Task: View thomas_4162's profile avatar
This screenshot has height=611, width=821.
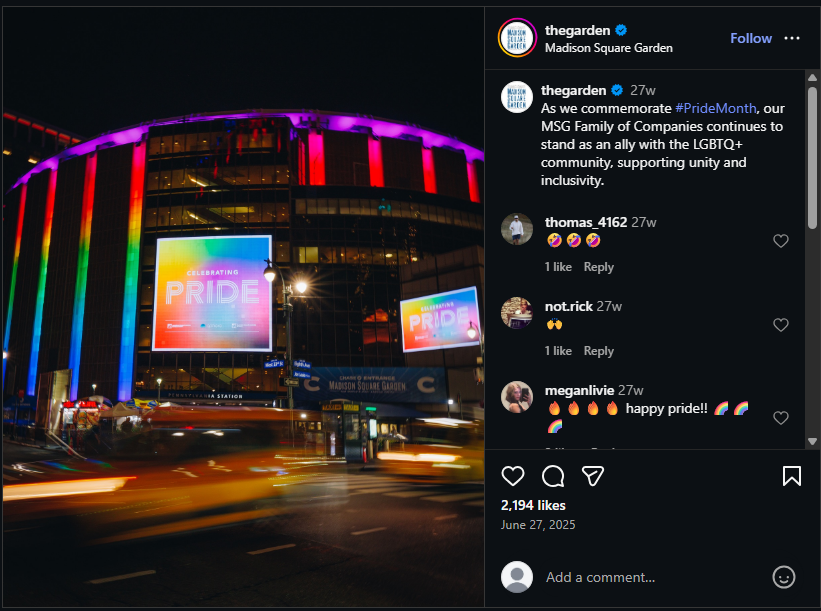Action: point(517,229)
